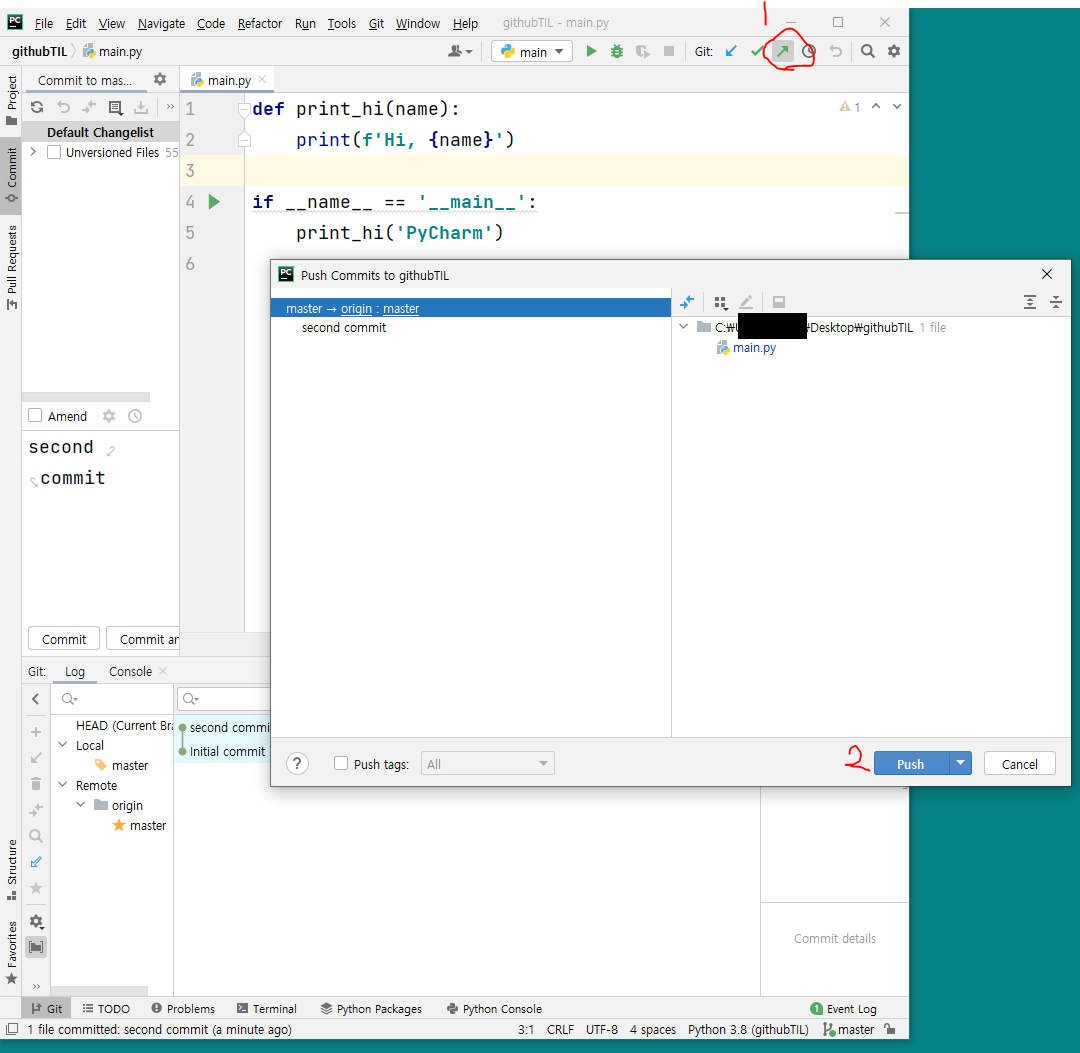Close the main.py editor tab
This screenshot has height=1053, width=1080.
coord(262,80)
